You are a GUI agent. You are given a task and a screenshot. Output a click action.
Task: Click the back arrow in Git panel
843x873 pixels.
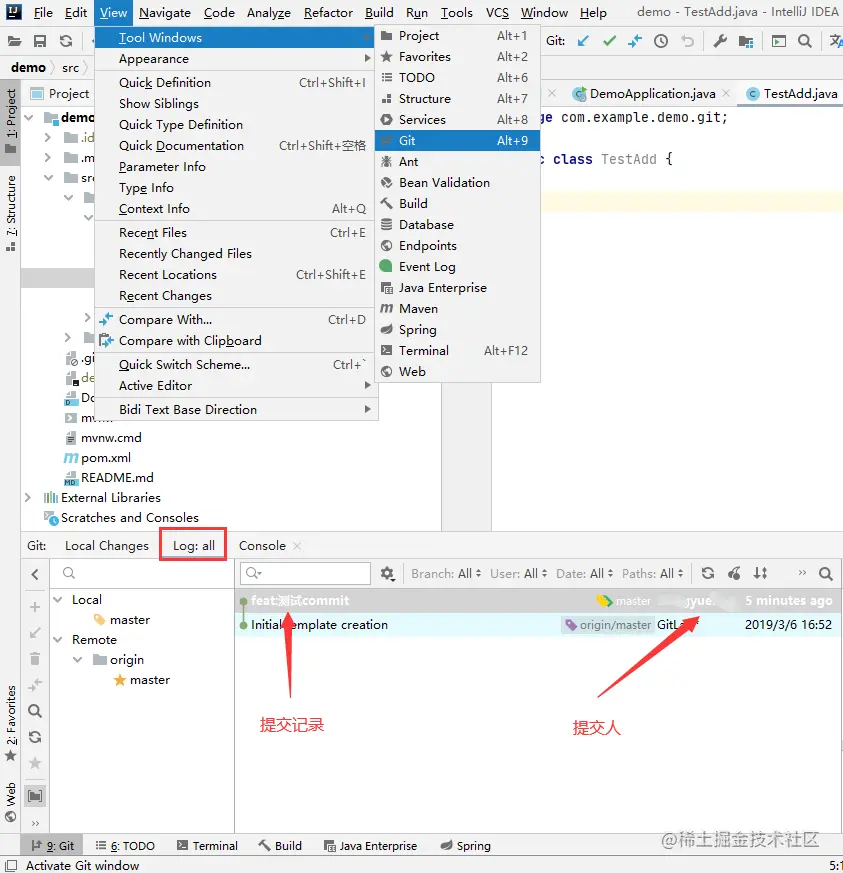[35, 574]
